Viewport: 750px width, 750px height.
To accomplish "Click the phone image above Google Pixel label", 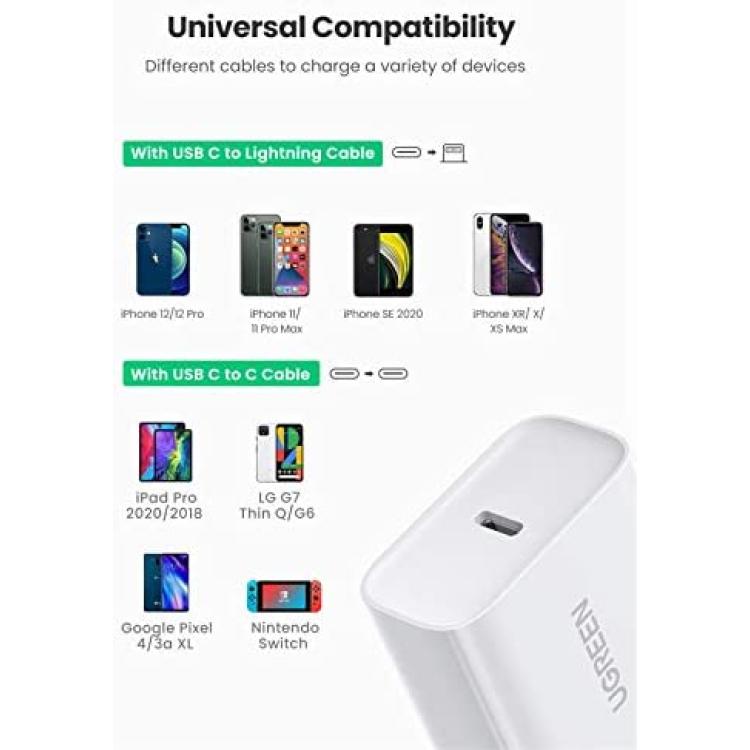I will pos(166,582).
